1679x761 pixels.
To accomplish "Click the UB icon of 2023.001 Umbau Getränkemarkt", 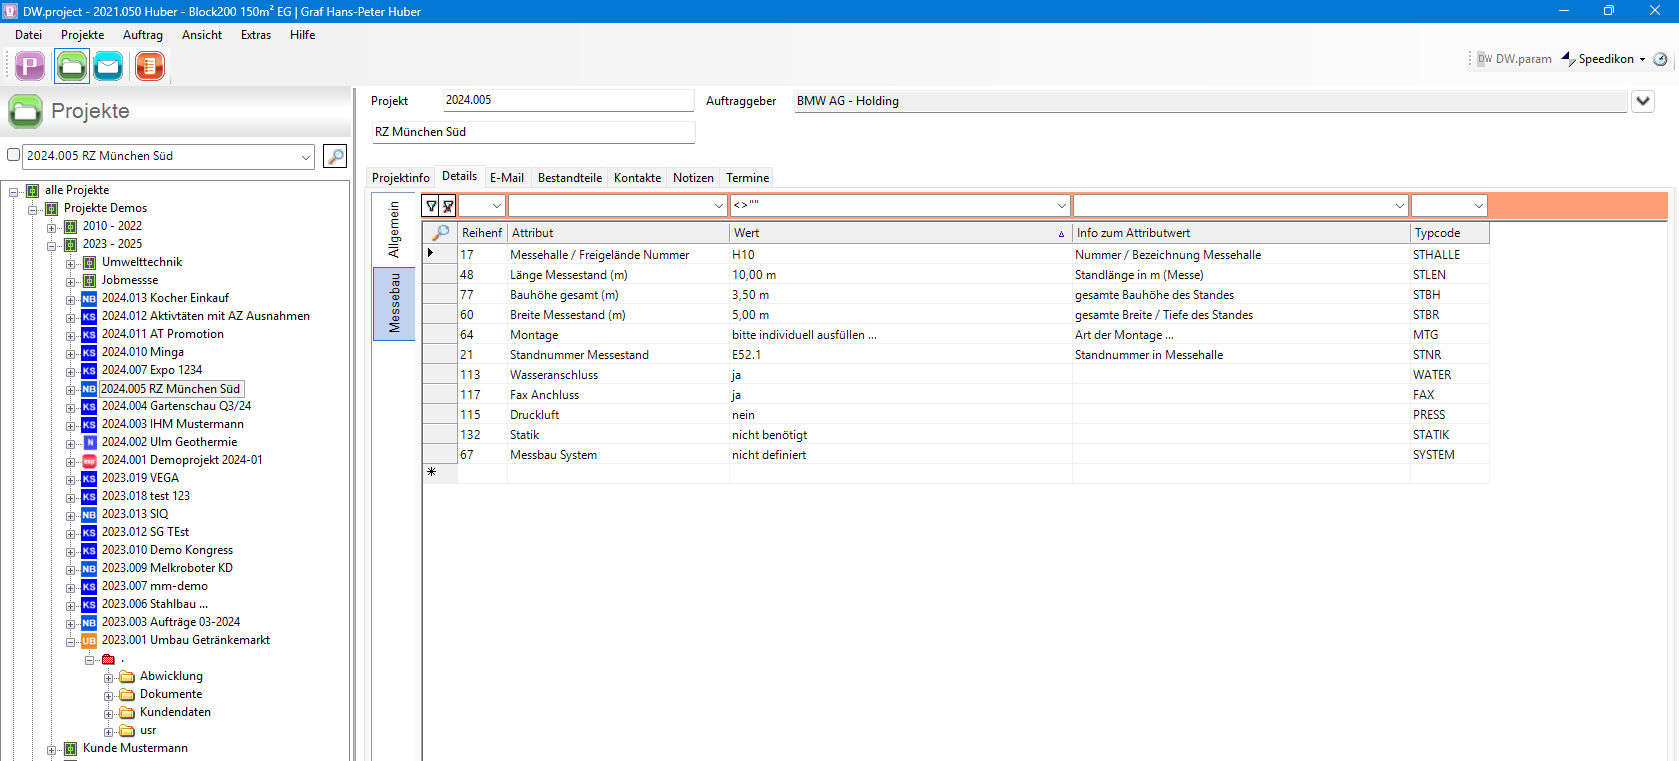I will point(89,641).
